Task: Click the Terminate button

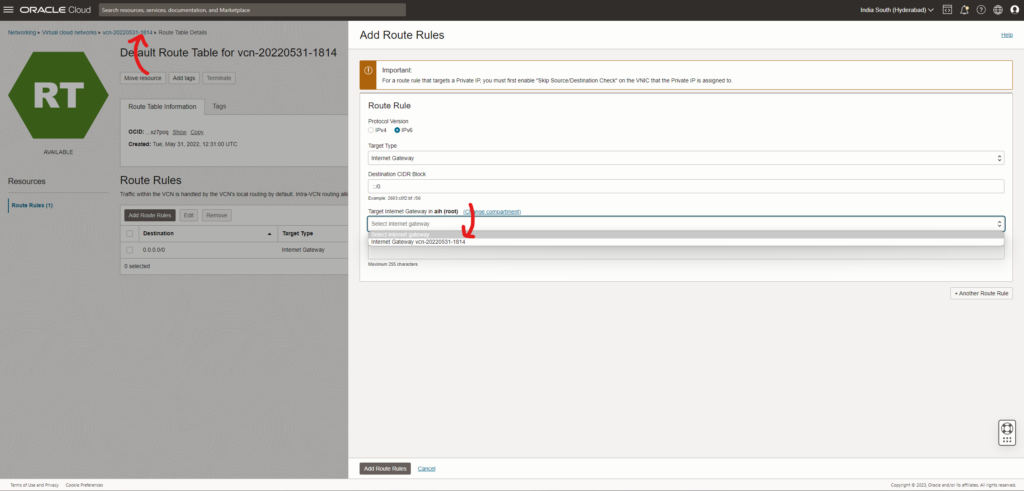Action: click(219, 78)
